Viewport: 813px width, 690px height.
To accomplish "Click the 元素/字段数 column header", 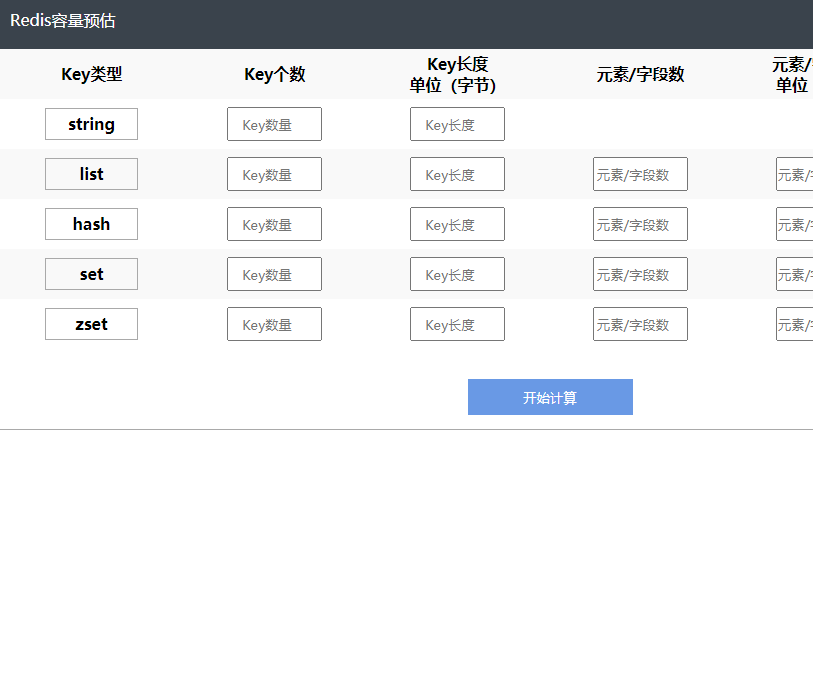I will coord(640,75).
